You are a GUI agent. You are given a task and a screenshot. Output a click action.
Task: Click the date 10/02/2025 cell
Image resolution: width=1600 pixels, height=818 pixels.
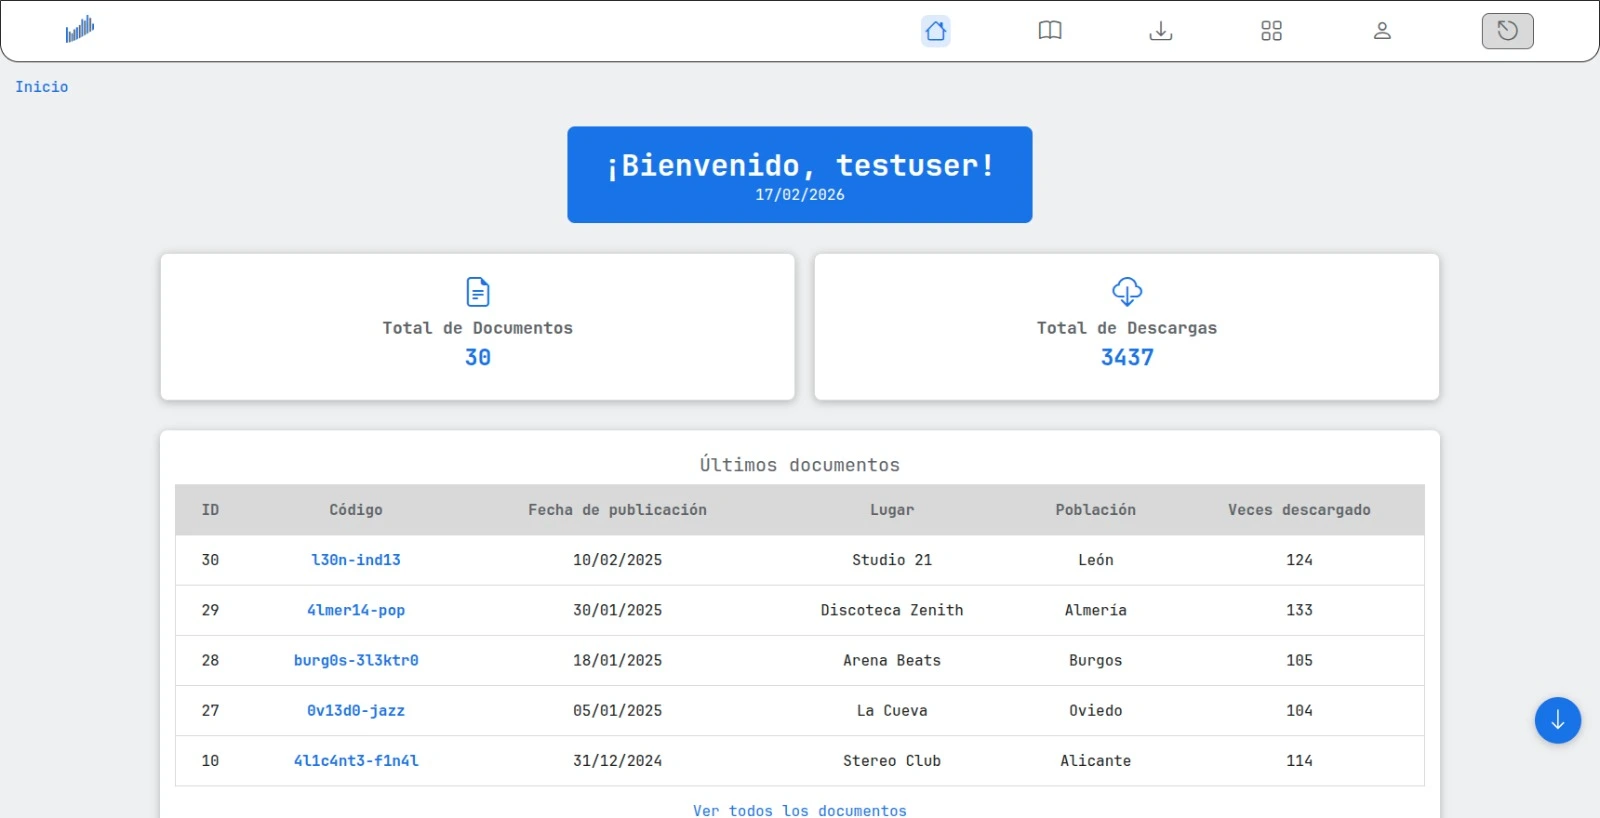point(617,560)
